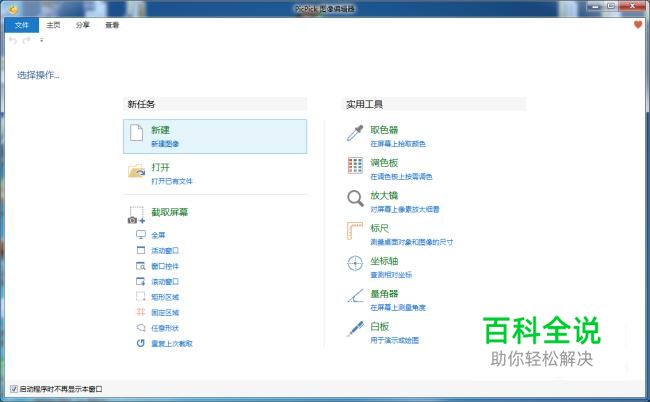650x402 pixels.
Task: Click the crosshair icon for 坐标轴
Action: pyautogui.click(x=355, y=263)
